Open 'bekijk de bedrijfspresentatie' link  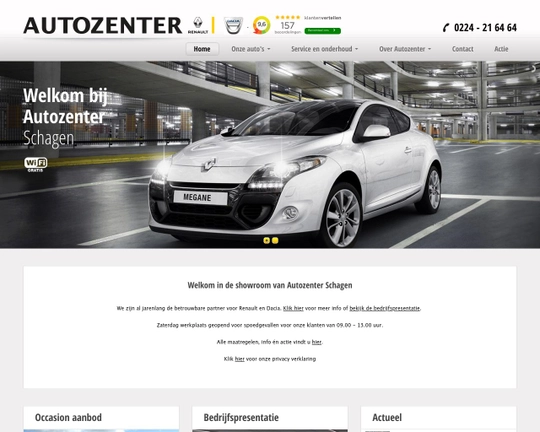click(385, 308)
